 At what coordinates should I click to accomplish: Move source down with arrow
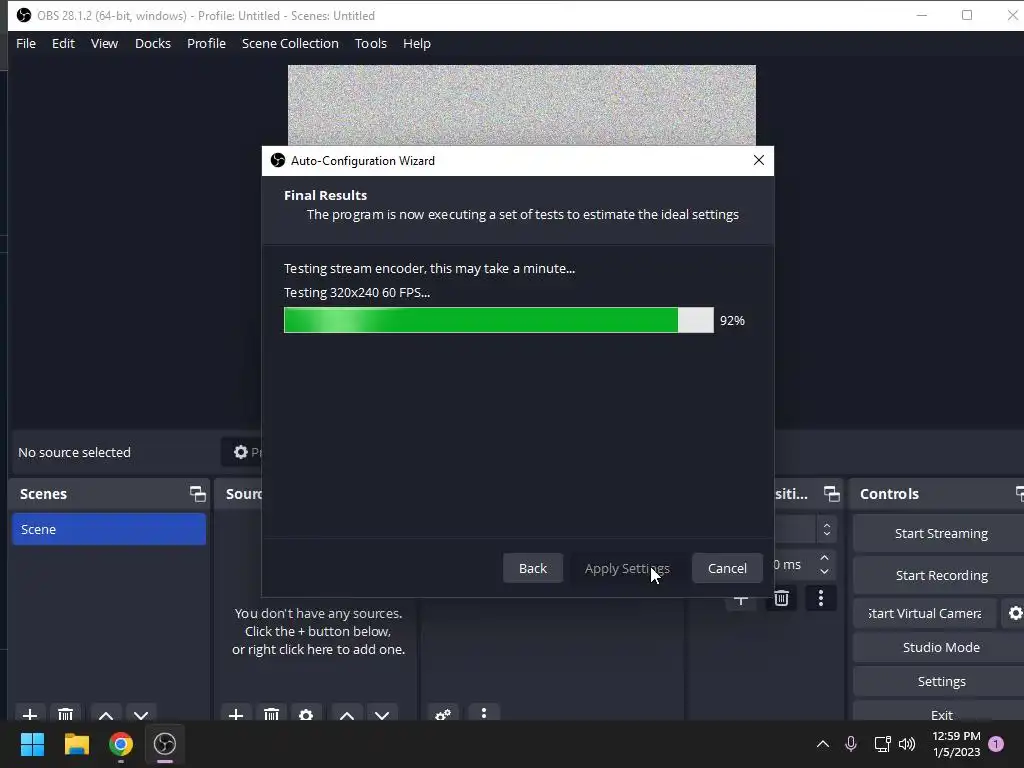pos(382,714)
